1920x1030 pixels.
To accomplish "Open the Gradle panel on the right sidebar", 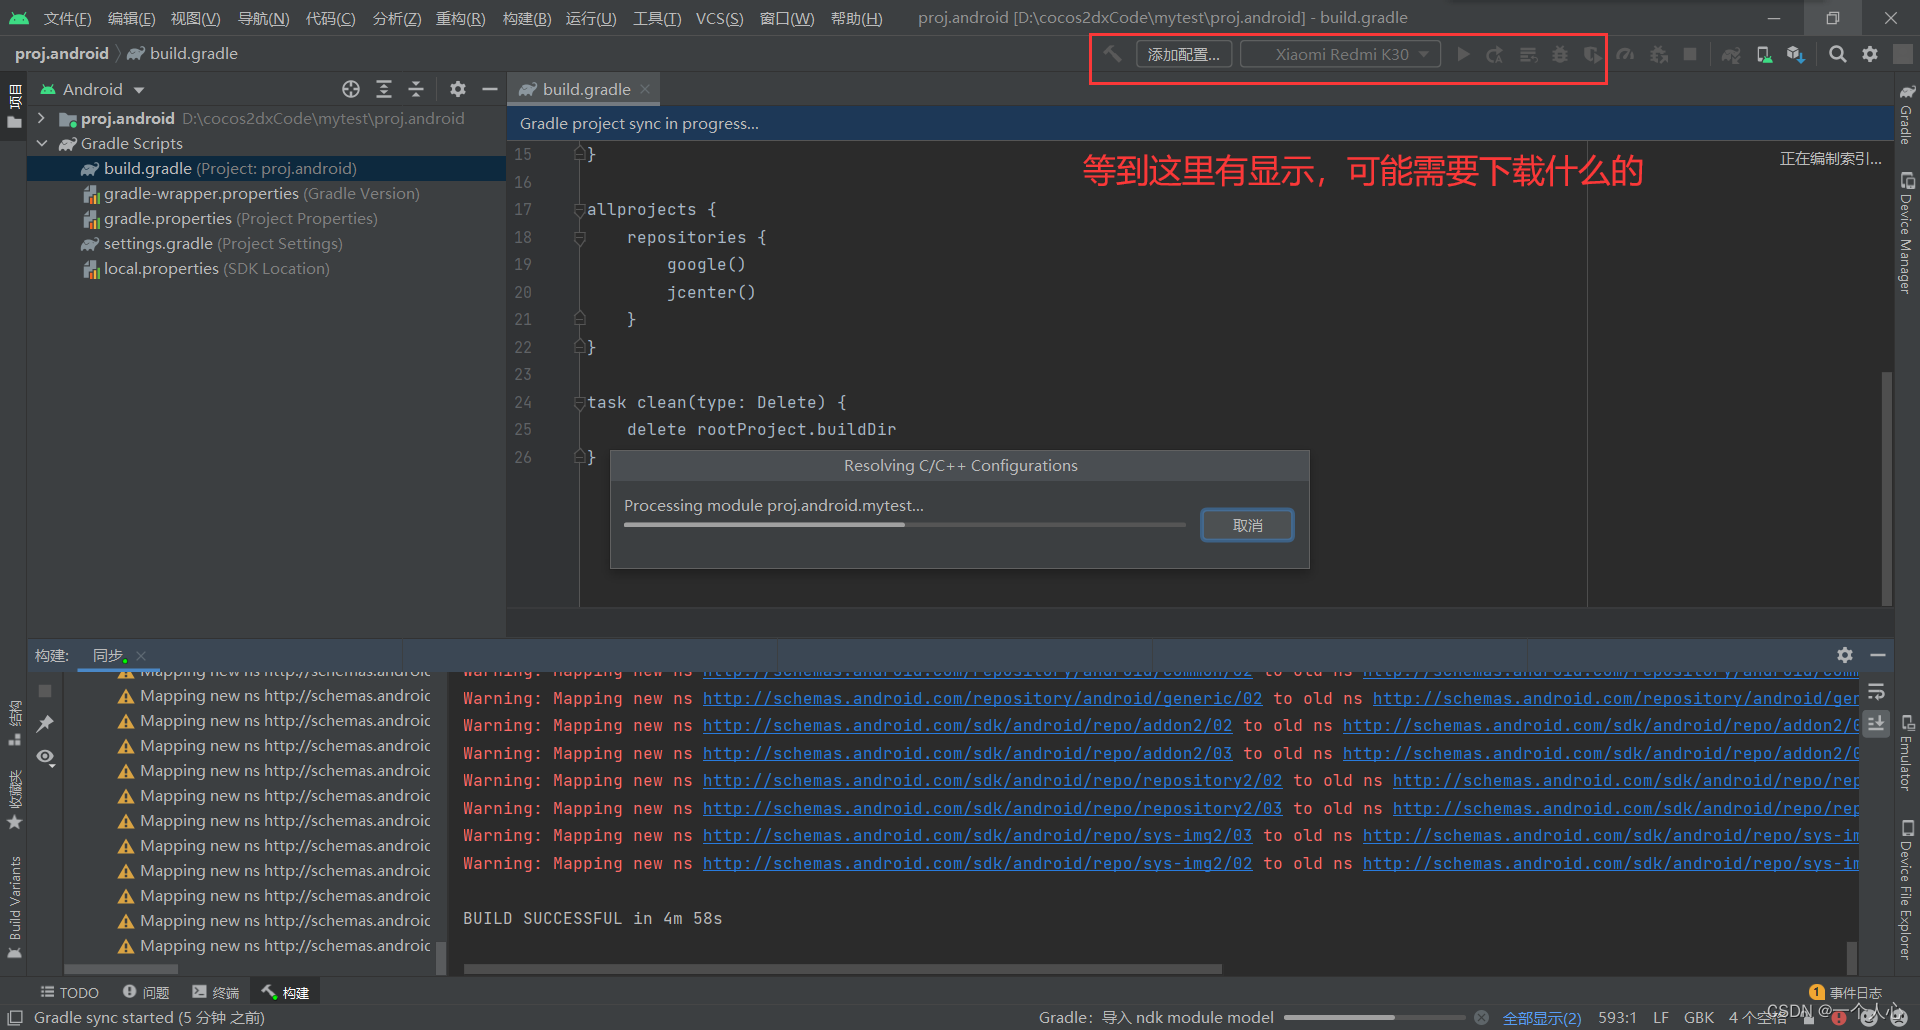I will [x=1908, y=120].
